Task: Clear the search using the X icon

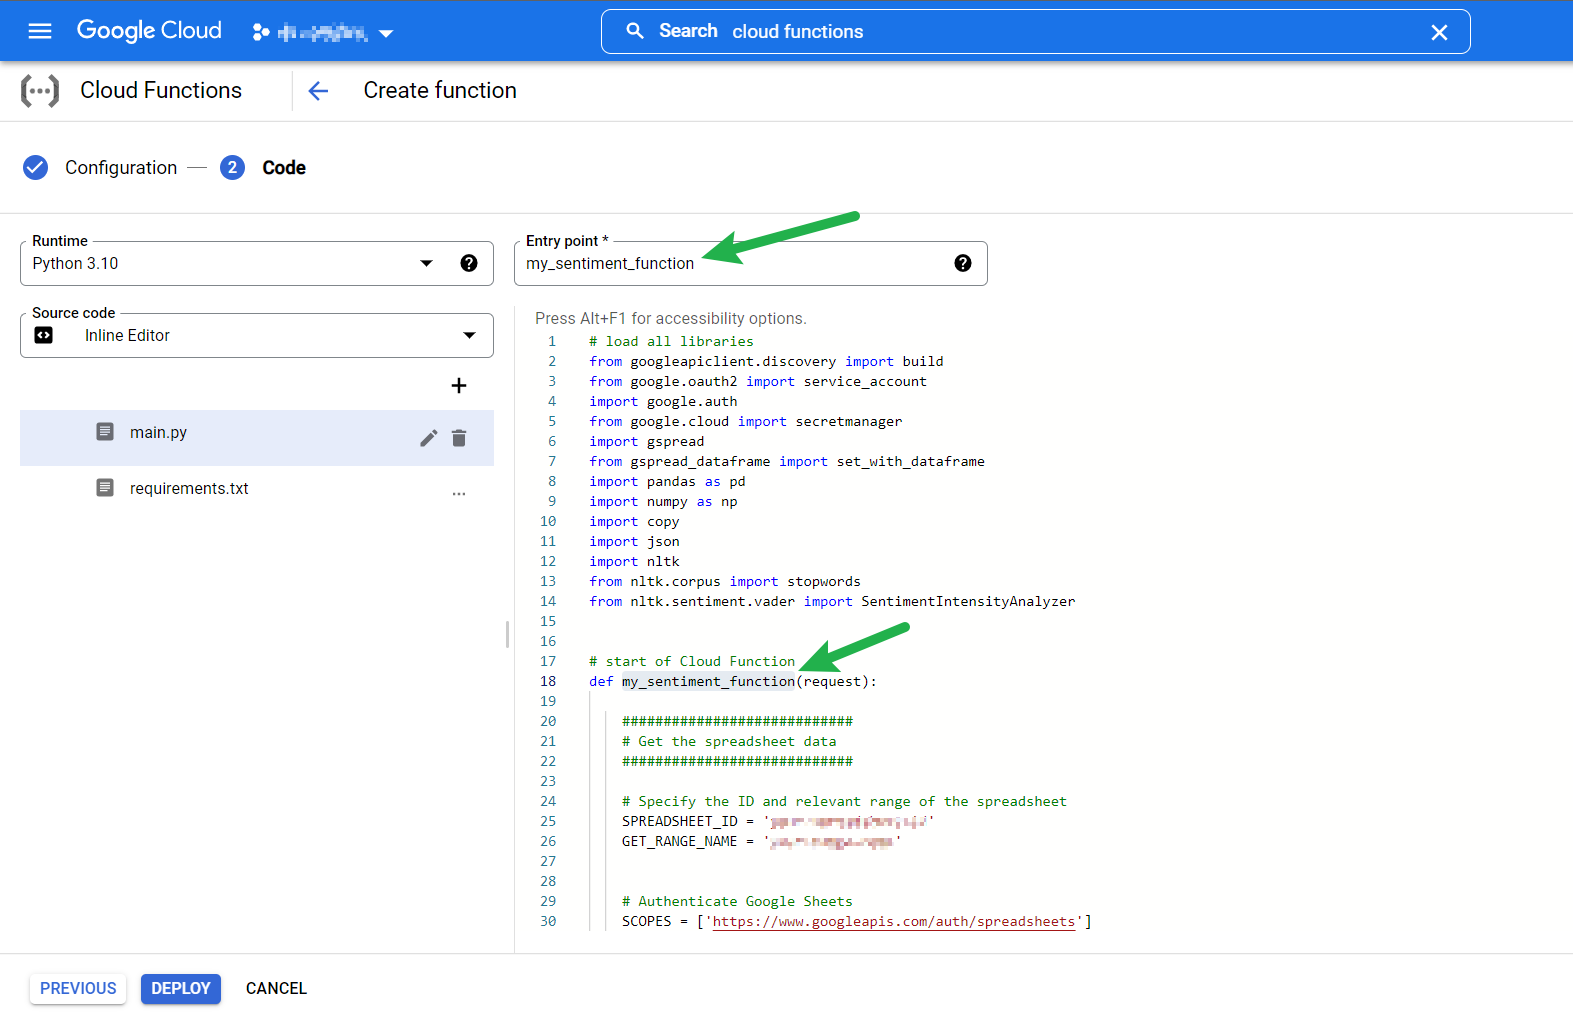Action: (x=1439, y=32)
